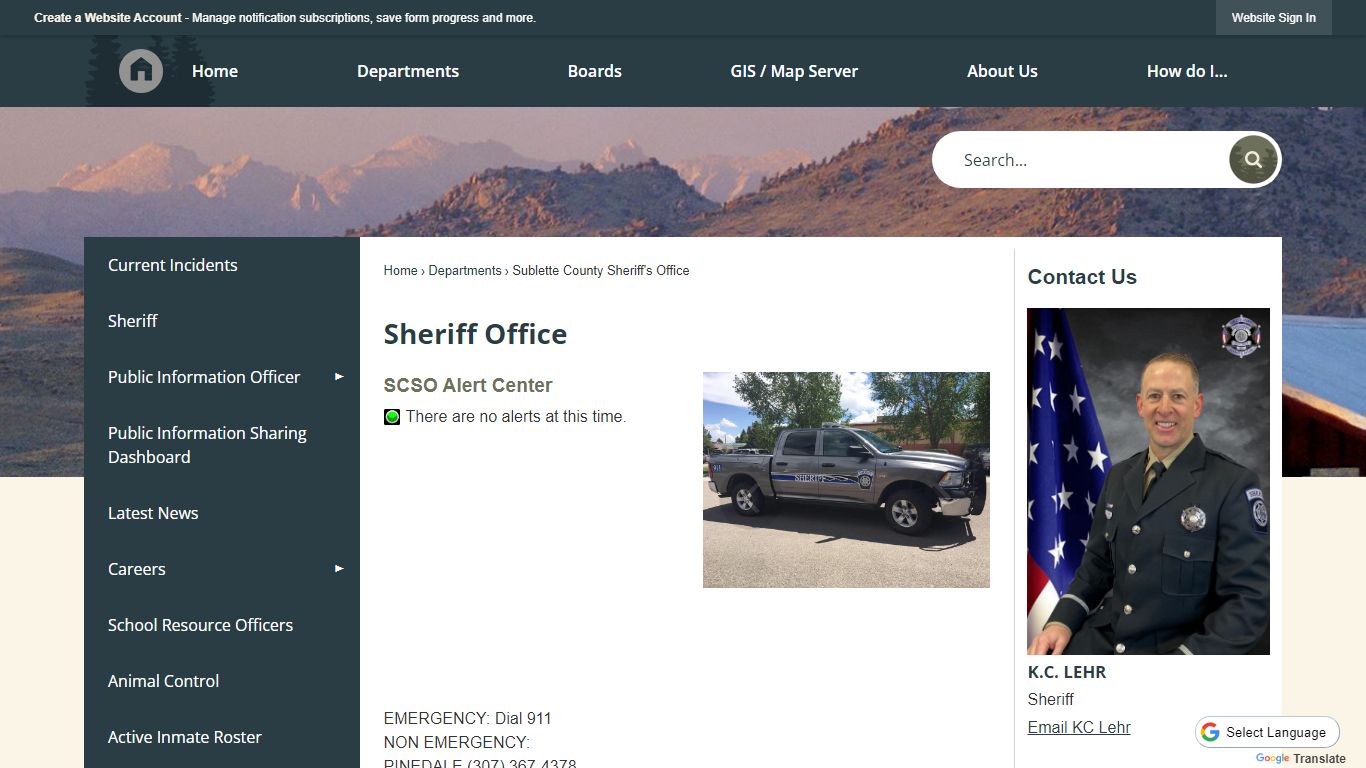Click Create a Website Account link
This screenshot has width=1366, height=768.
click(x=108, y=18)
